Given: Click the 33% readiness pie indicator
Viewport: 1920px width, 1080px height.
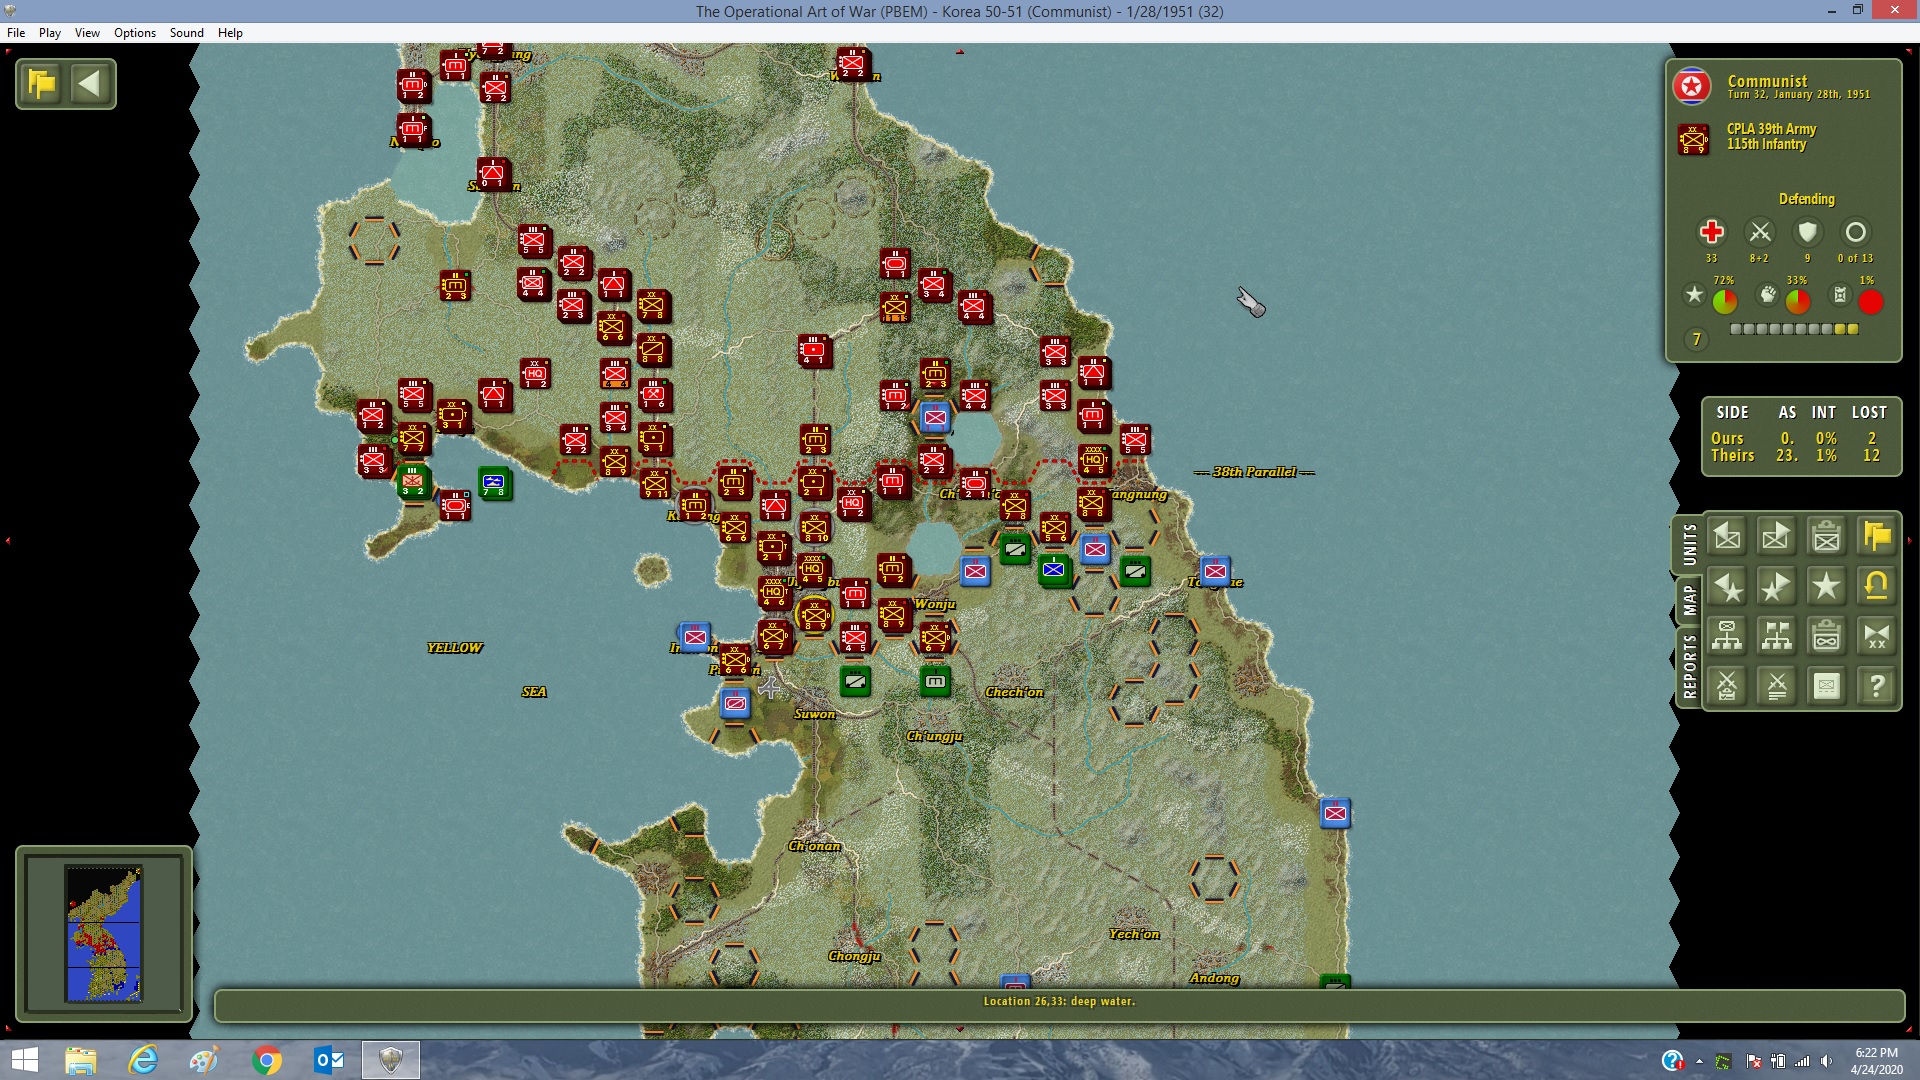Looking at the screenshot, I should click(1797, 301).
